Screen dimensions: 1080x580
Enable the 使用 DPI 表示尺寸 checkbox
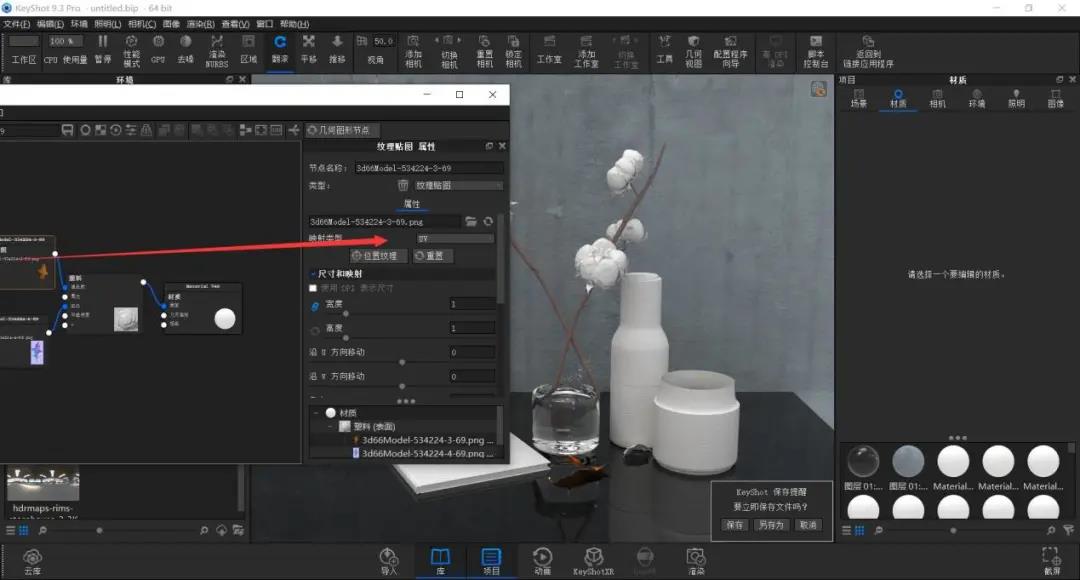(313, 288)
